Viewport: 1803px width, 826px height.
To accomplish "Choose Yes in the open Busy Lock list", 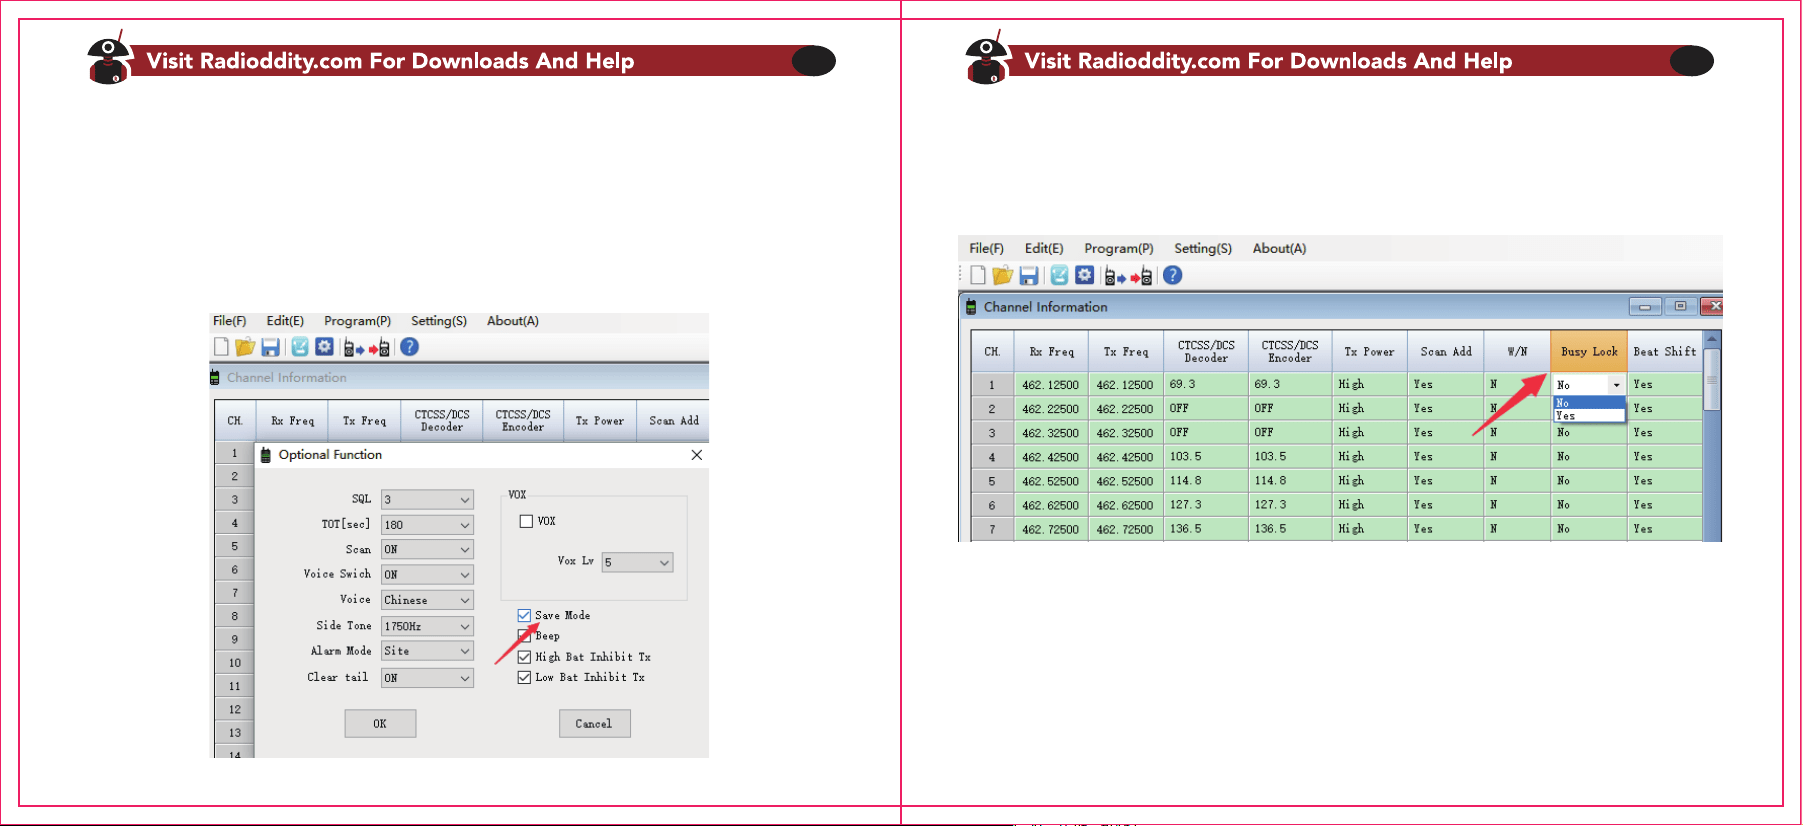I will [x=1589, y=416].
